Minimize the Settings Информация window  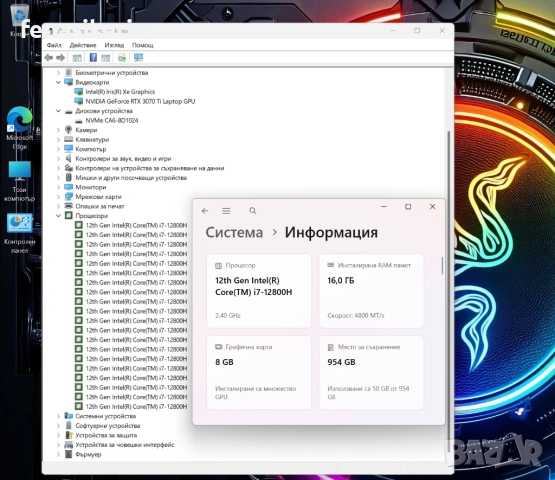384,206
